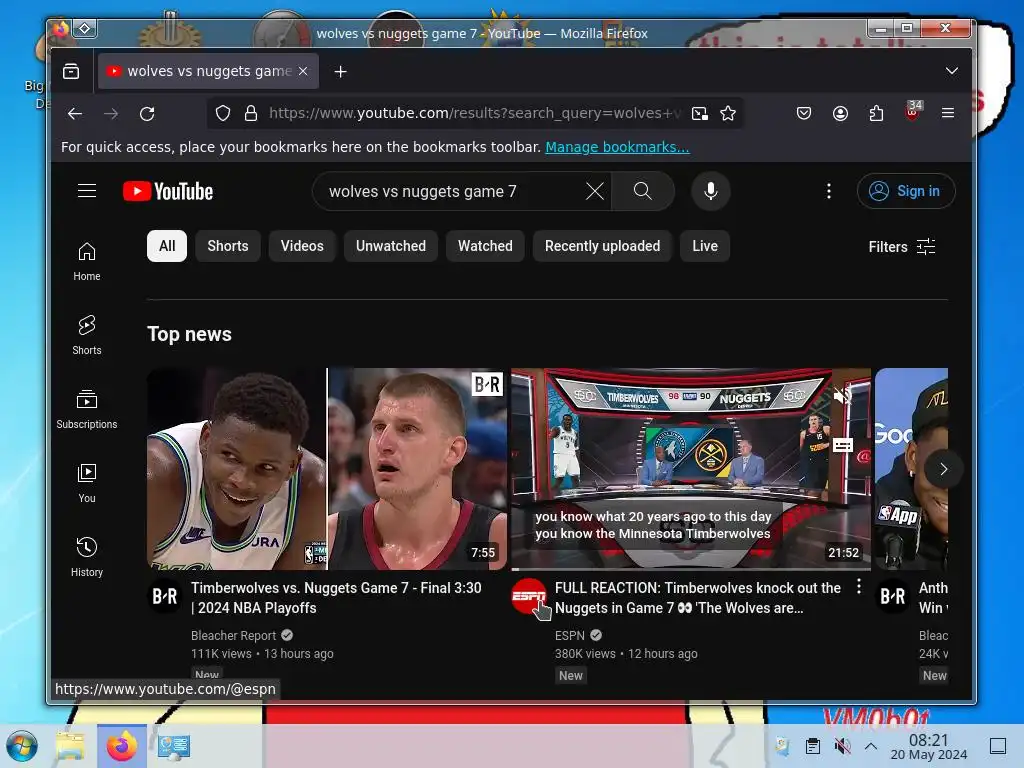
Task: Click the site security padlock icon
Action: [x=251, y=114]
